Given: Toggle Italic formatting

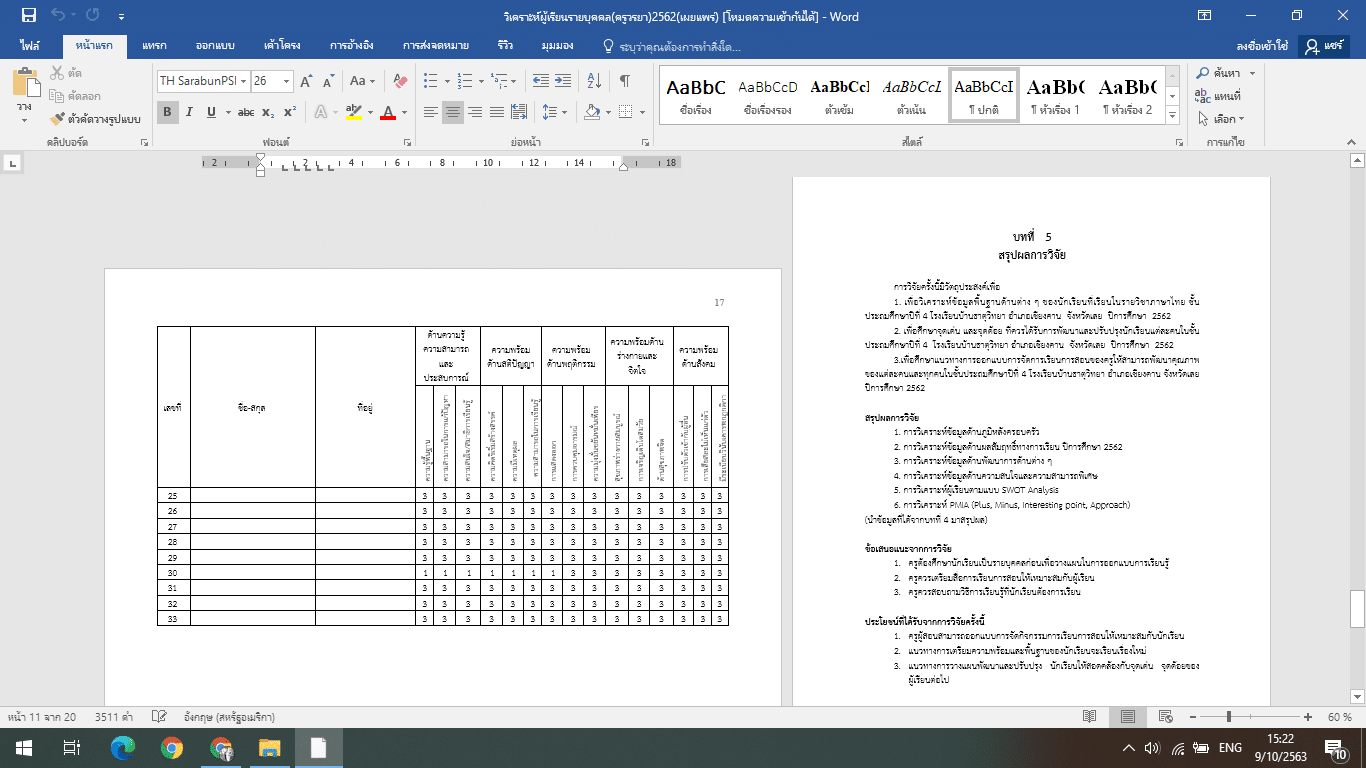Looking at the screenshot, I should (x=189, y=112).
